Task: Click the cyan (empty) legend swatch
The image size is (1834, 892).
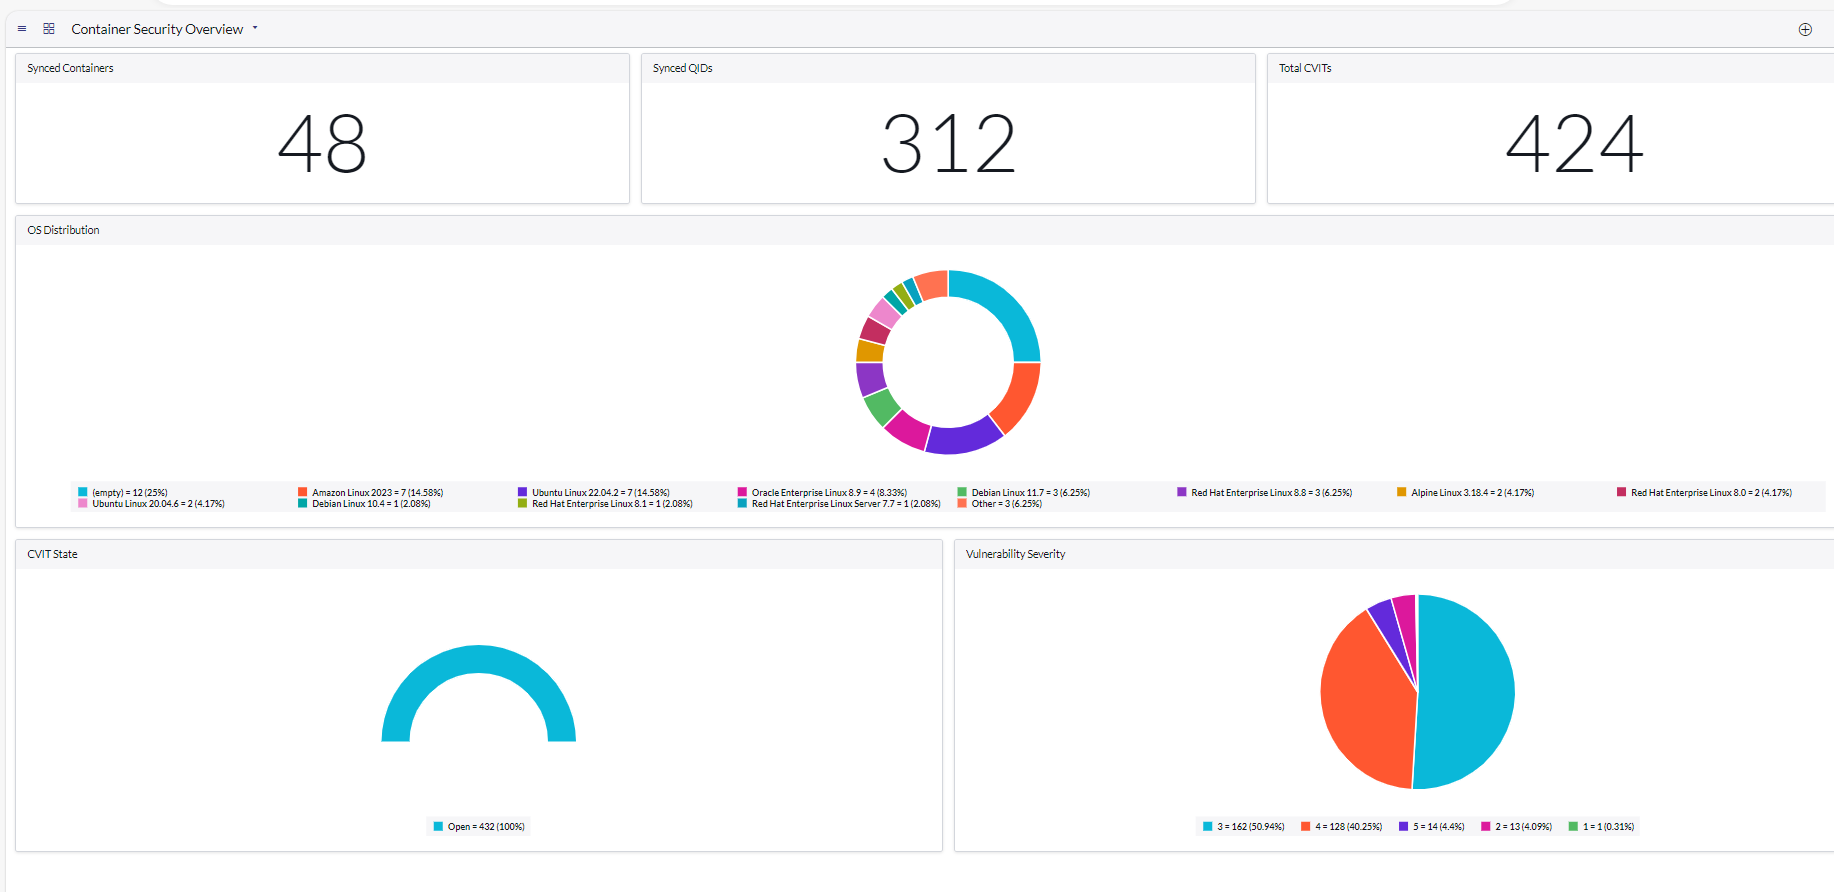Action: (83, 492)
